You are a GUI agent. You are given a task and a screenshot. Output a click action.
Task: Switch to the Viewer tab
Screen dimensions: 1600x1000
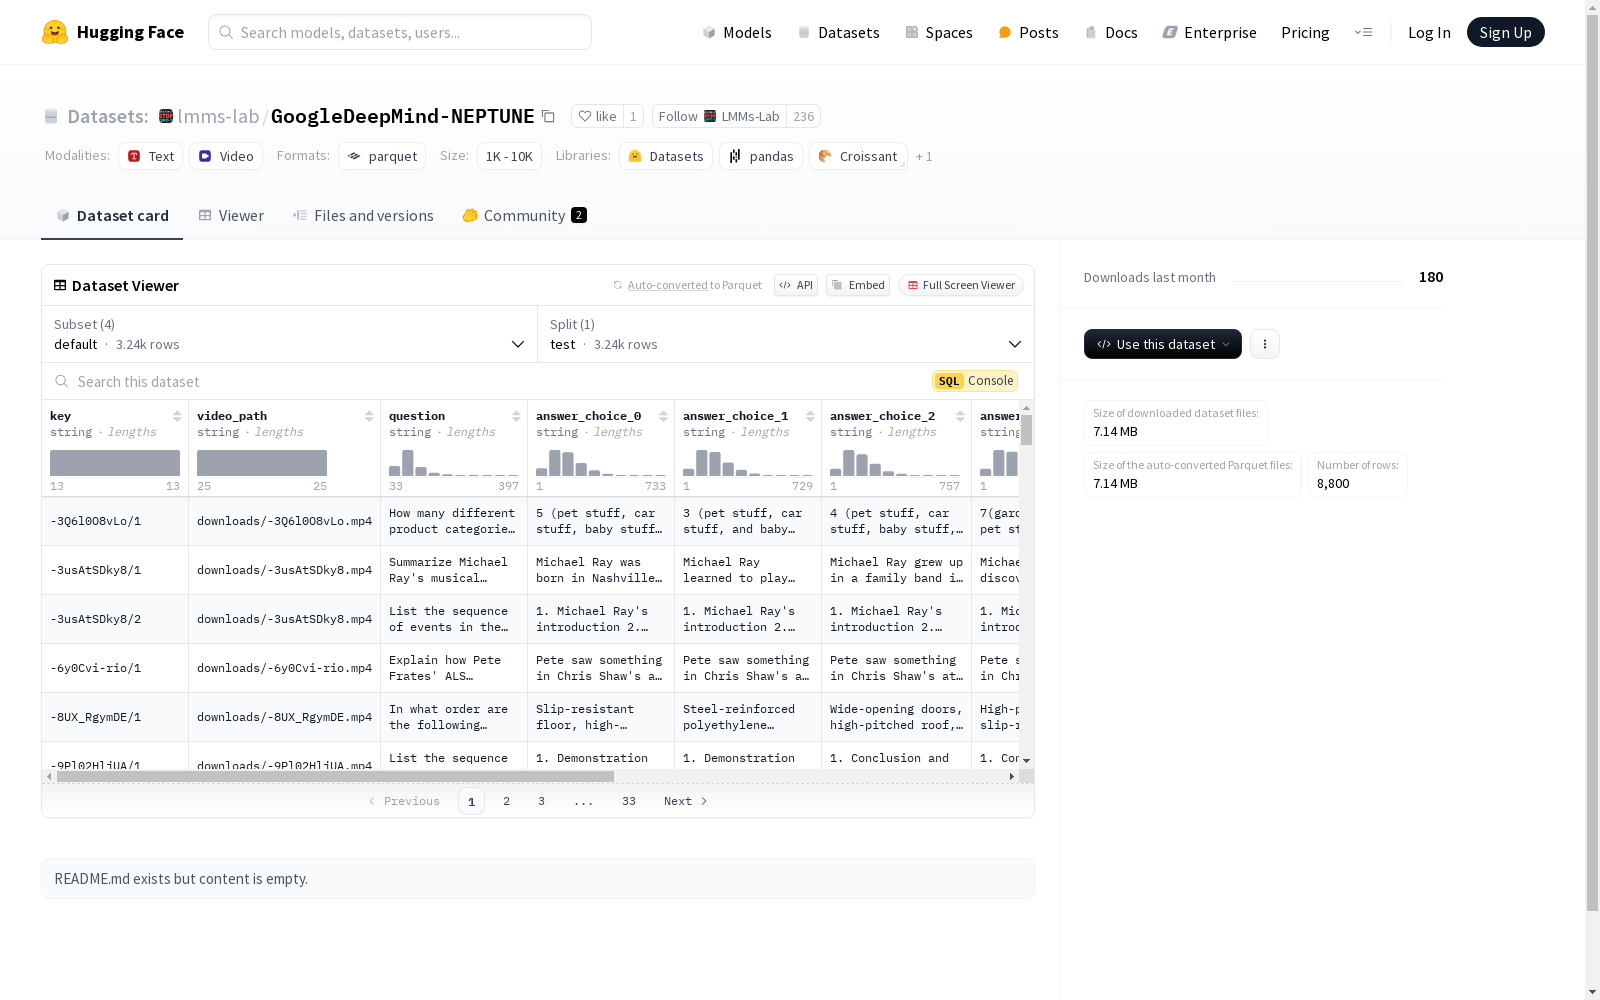coord(231,215)
